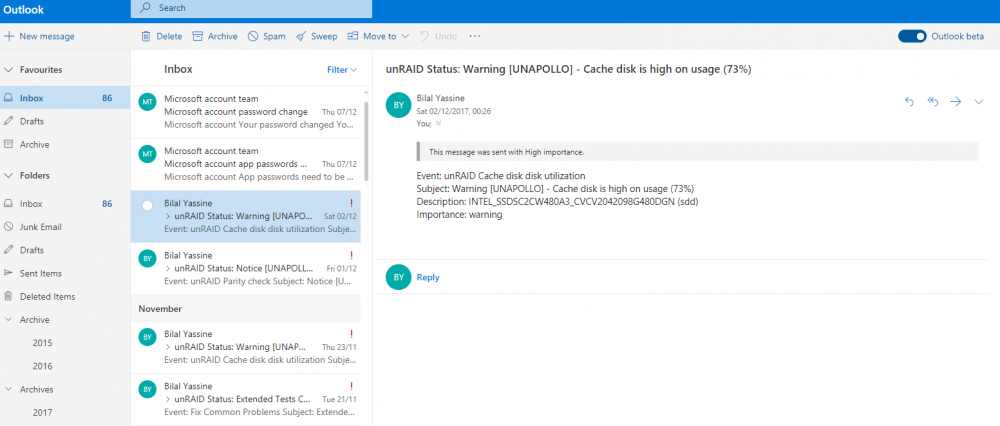This screenshot has width=1000, height=426.
Task: Open the Move to dropdown arrow
Action: coord(405,36)
